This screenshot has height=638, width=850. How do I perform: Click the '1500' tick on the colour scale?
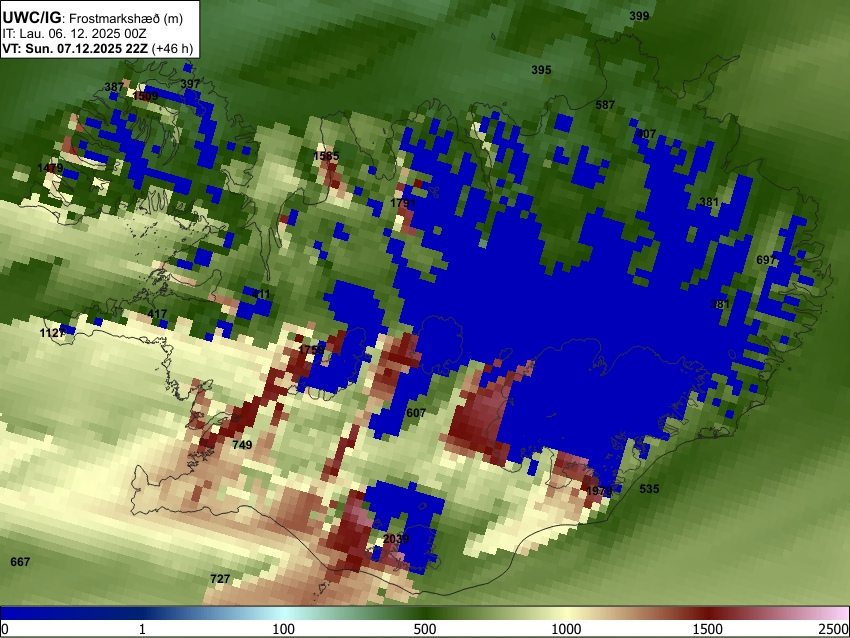[x=708, y=629]
